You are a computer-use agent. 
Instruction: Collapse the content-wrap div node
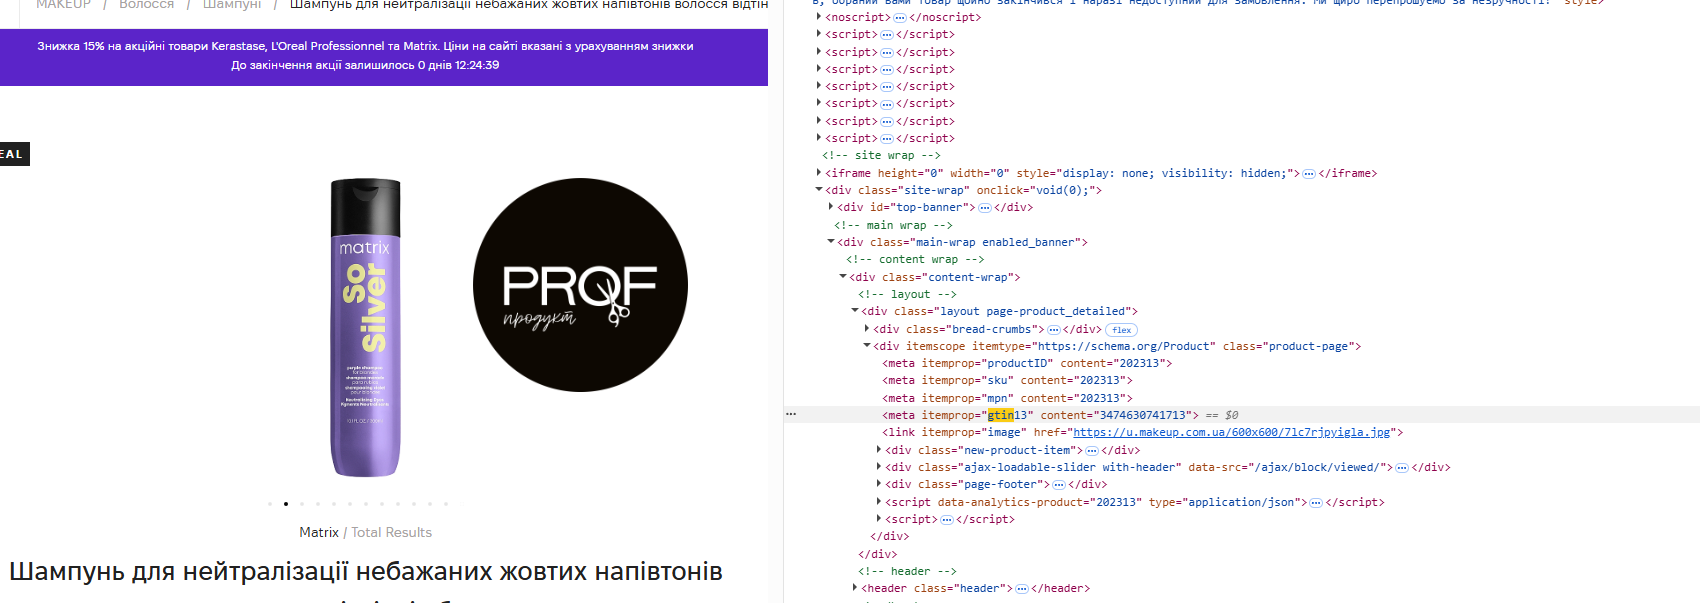pos(843,277)
